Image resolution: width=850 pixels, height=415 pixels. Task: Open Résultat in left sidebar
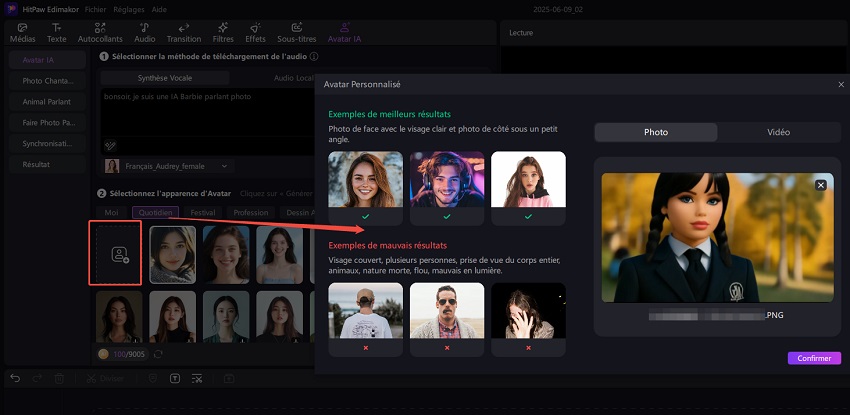[x=47, y=164]
